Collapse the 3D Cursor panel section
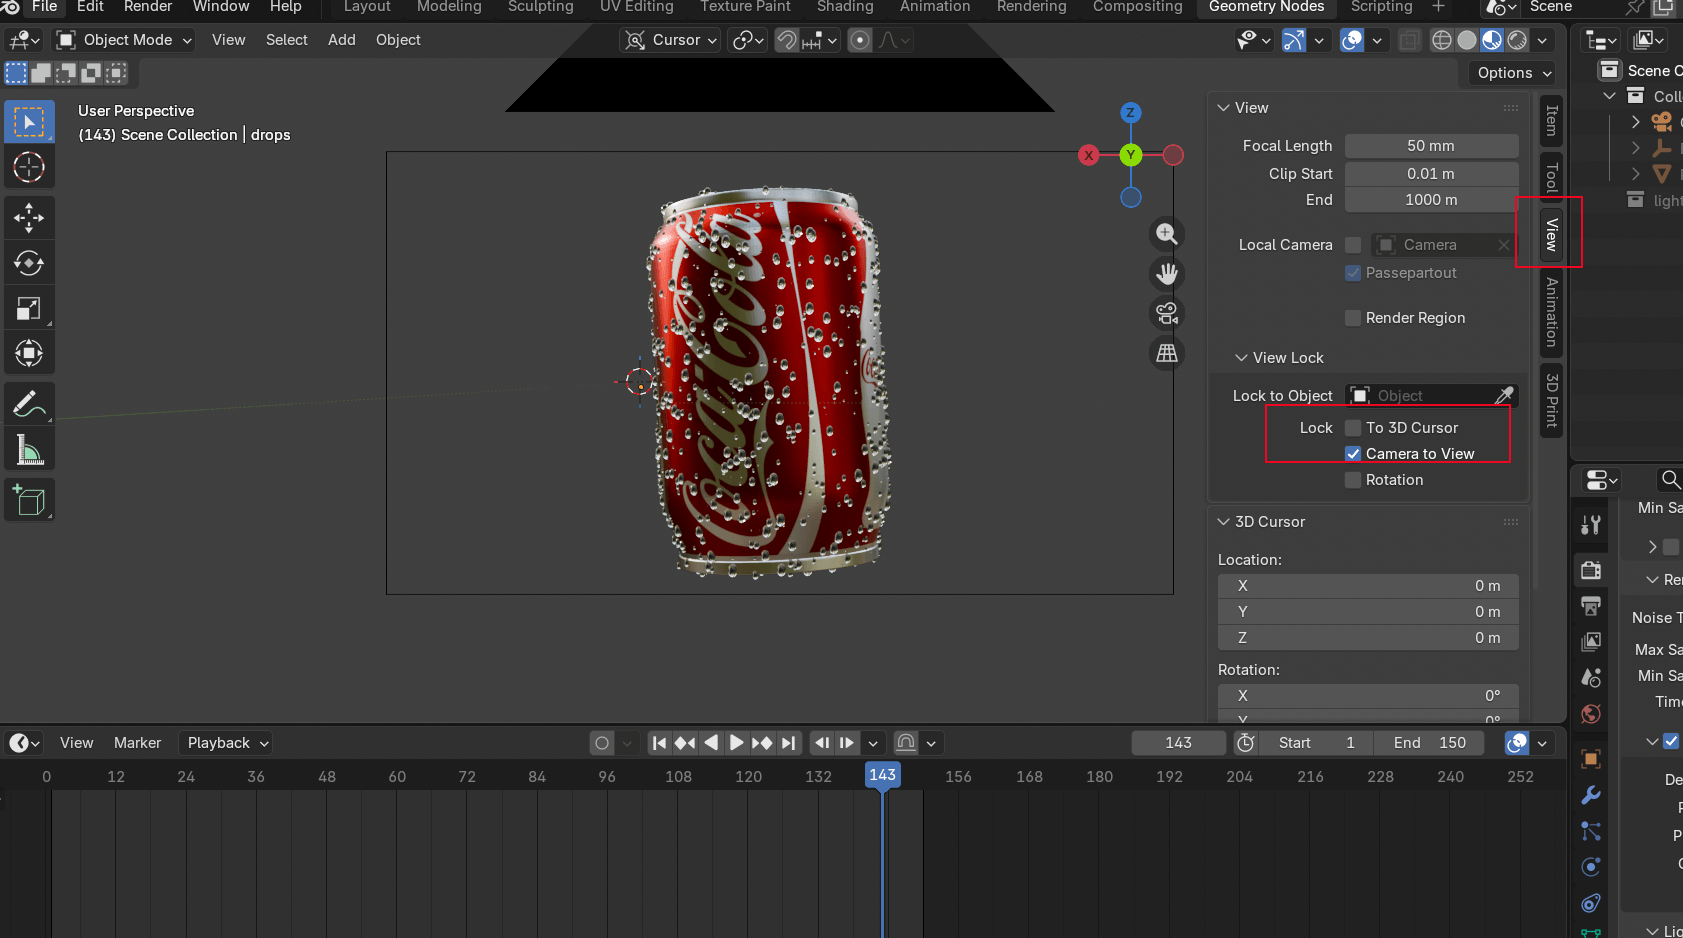The height and width of the screenshot is (938, 1683). tap(1223, 522)
